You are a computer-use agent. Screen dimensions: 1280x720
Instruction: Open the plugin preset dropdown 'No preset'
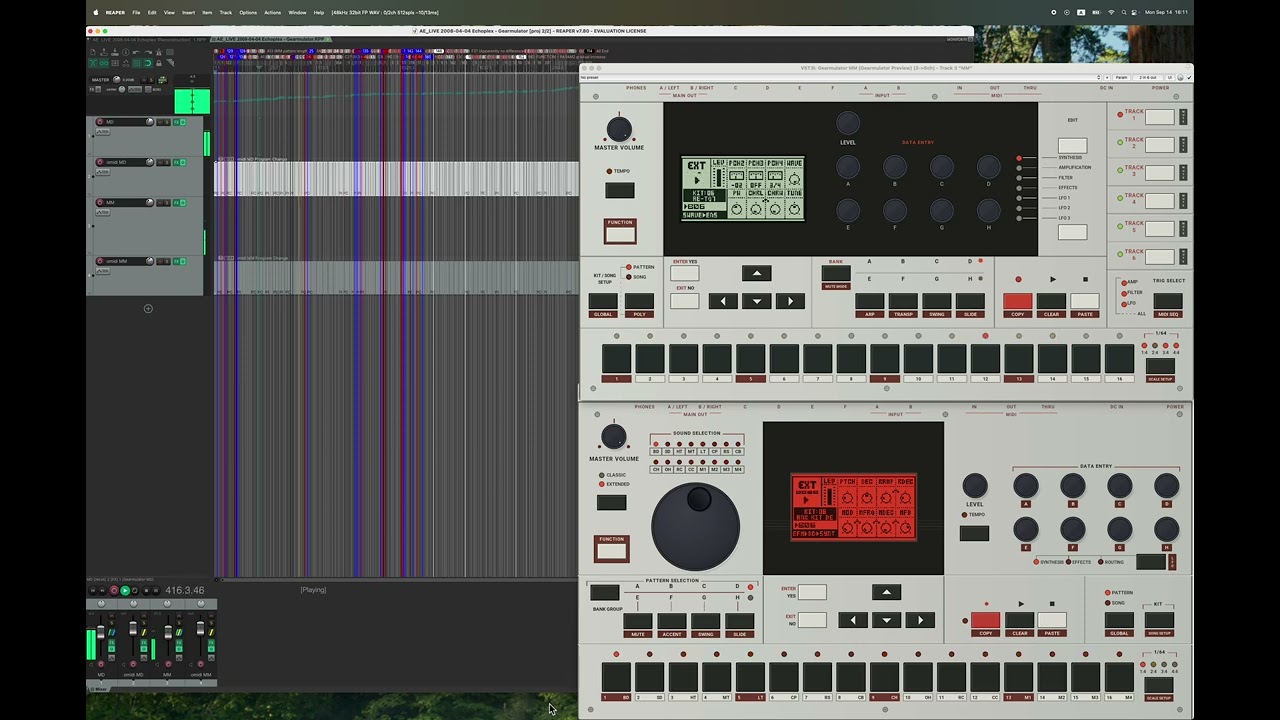[840, 77]
